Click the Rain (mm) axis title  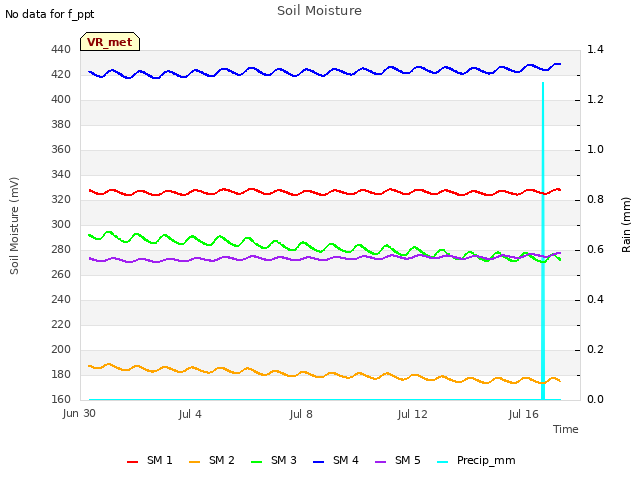click(626, 225)
